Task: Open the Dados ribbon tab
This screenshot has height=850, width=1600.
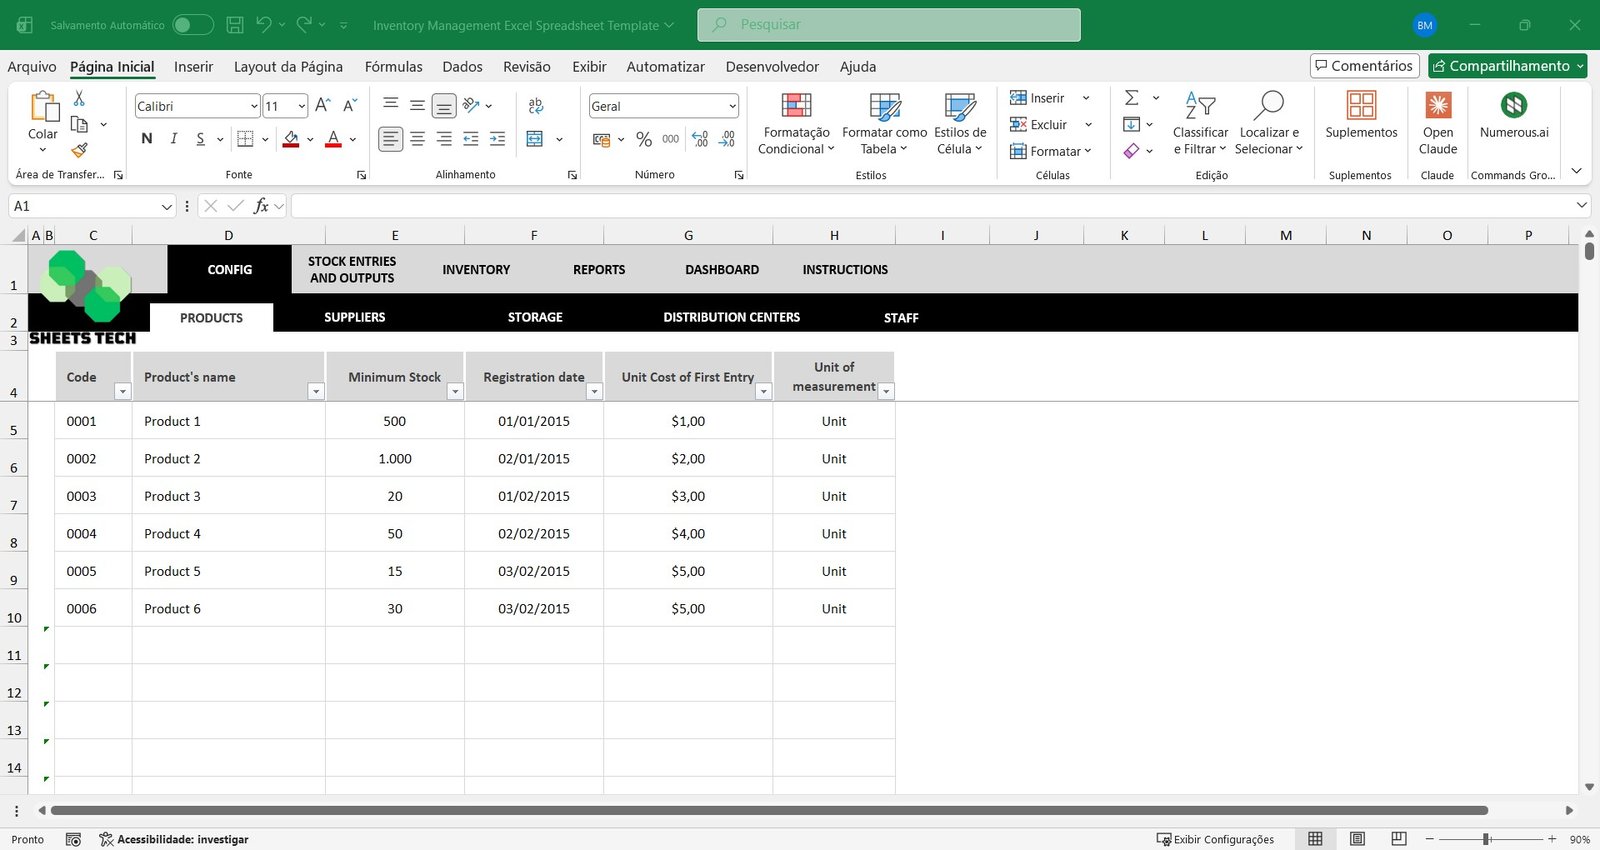Action: tap(462, 67)
